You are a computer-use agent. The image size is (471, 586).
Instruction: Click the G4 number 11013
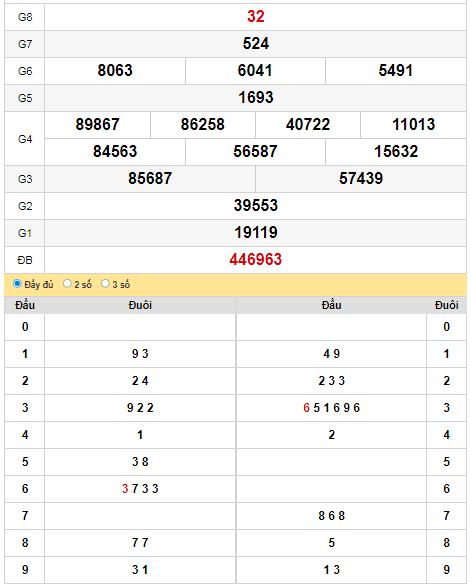(x=413, y=124)
